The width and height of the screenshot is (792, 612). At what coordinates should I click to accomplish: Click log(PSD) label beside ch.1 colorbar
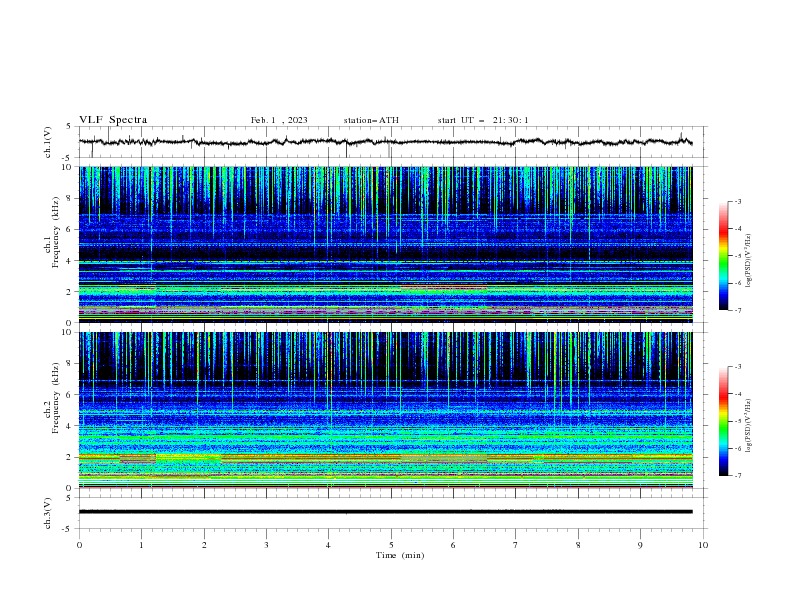749,261
